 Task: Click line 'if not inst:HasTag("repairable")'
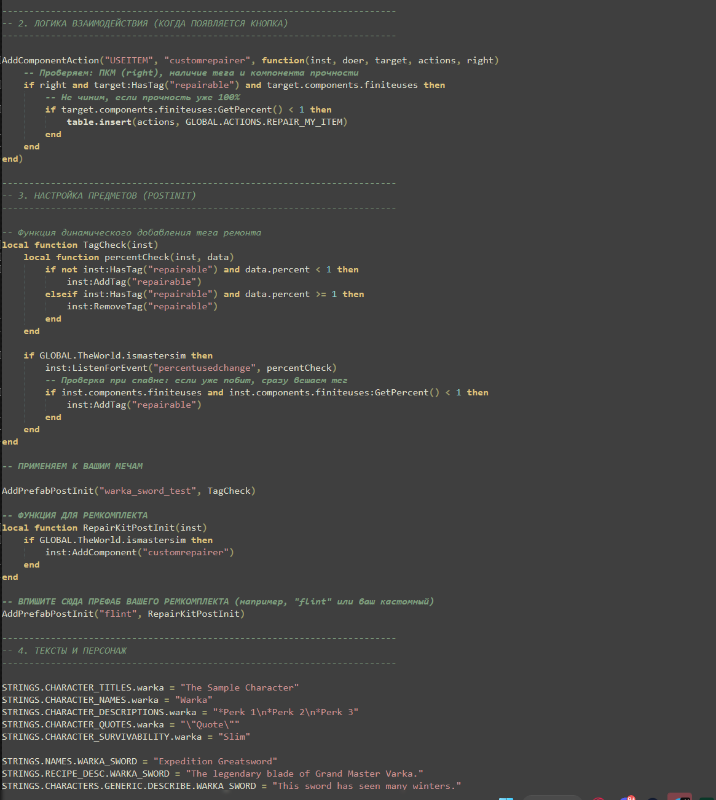202,269
